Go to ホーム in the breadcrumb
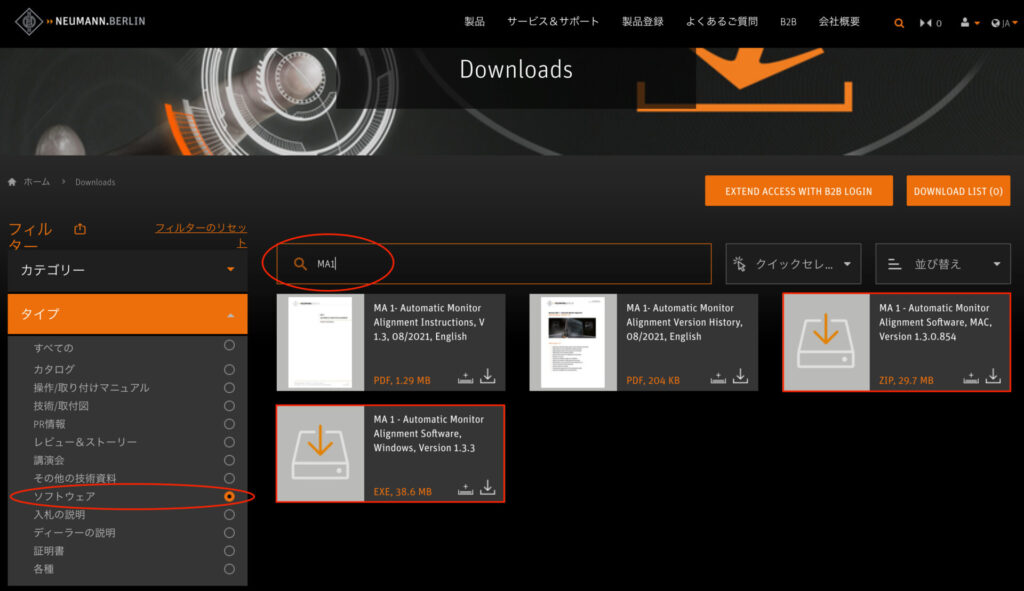This screenshot has width=1024, height=591. click(37, 182)
